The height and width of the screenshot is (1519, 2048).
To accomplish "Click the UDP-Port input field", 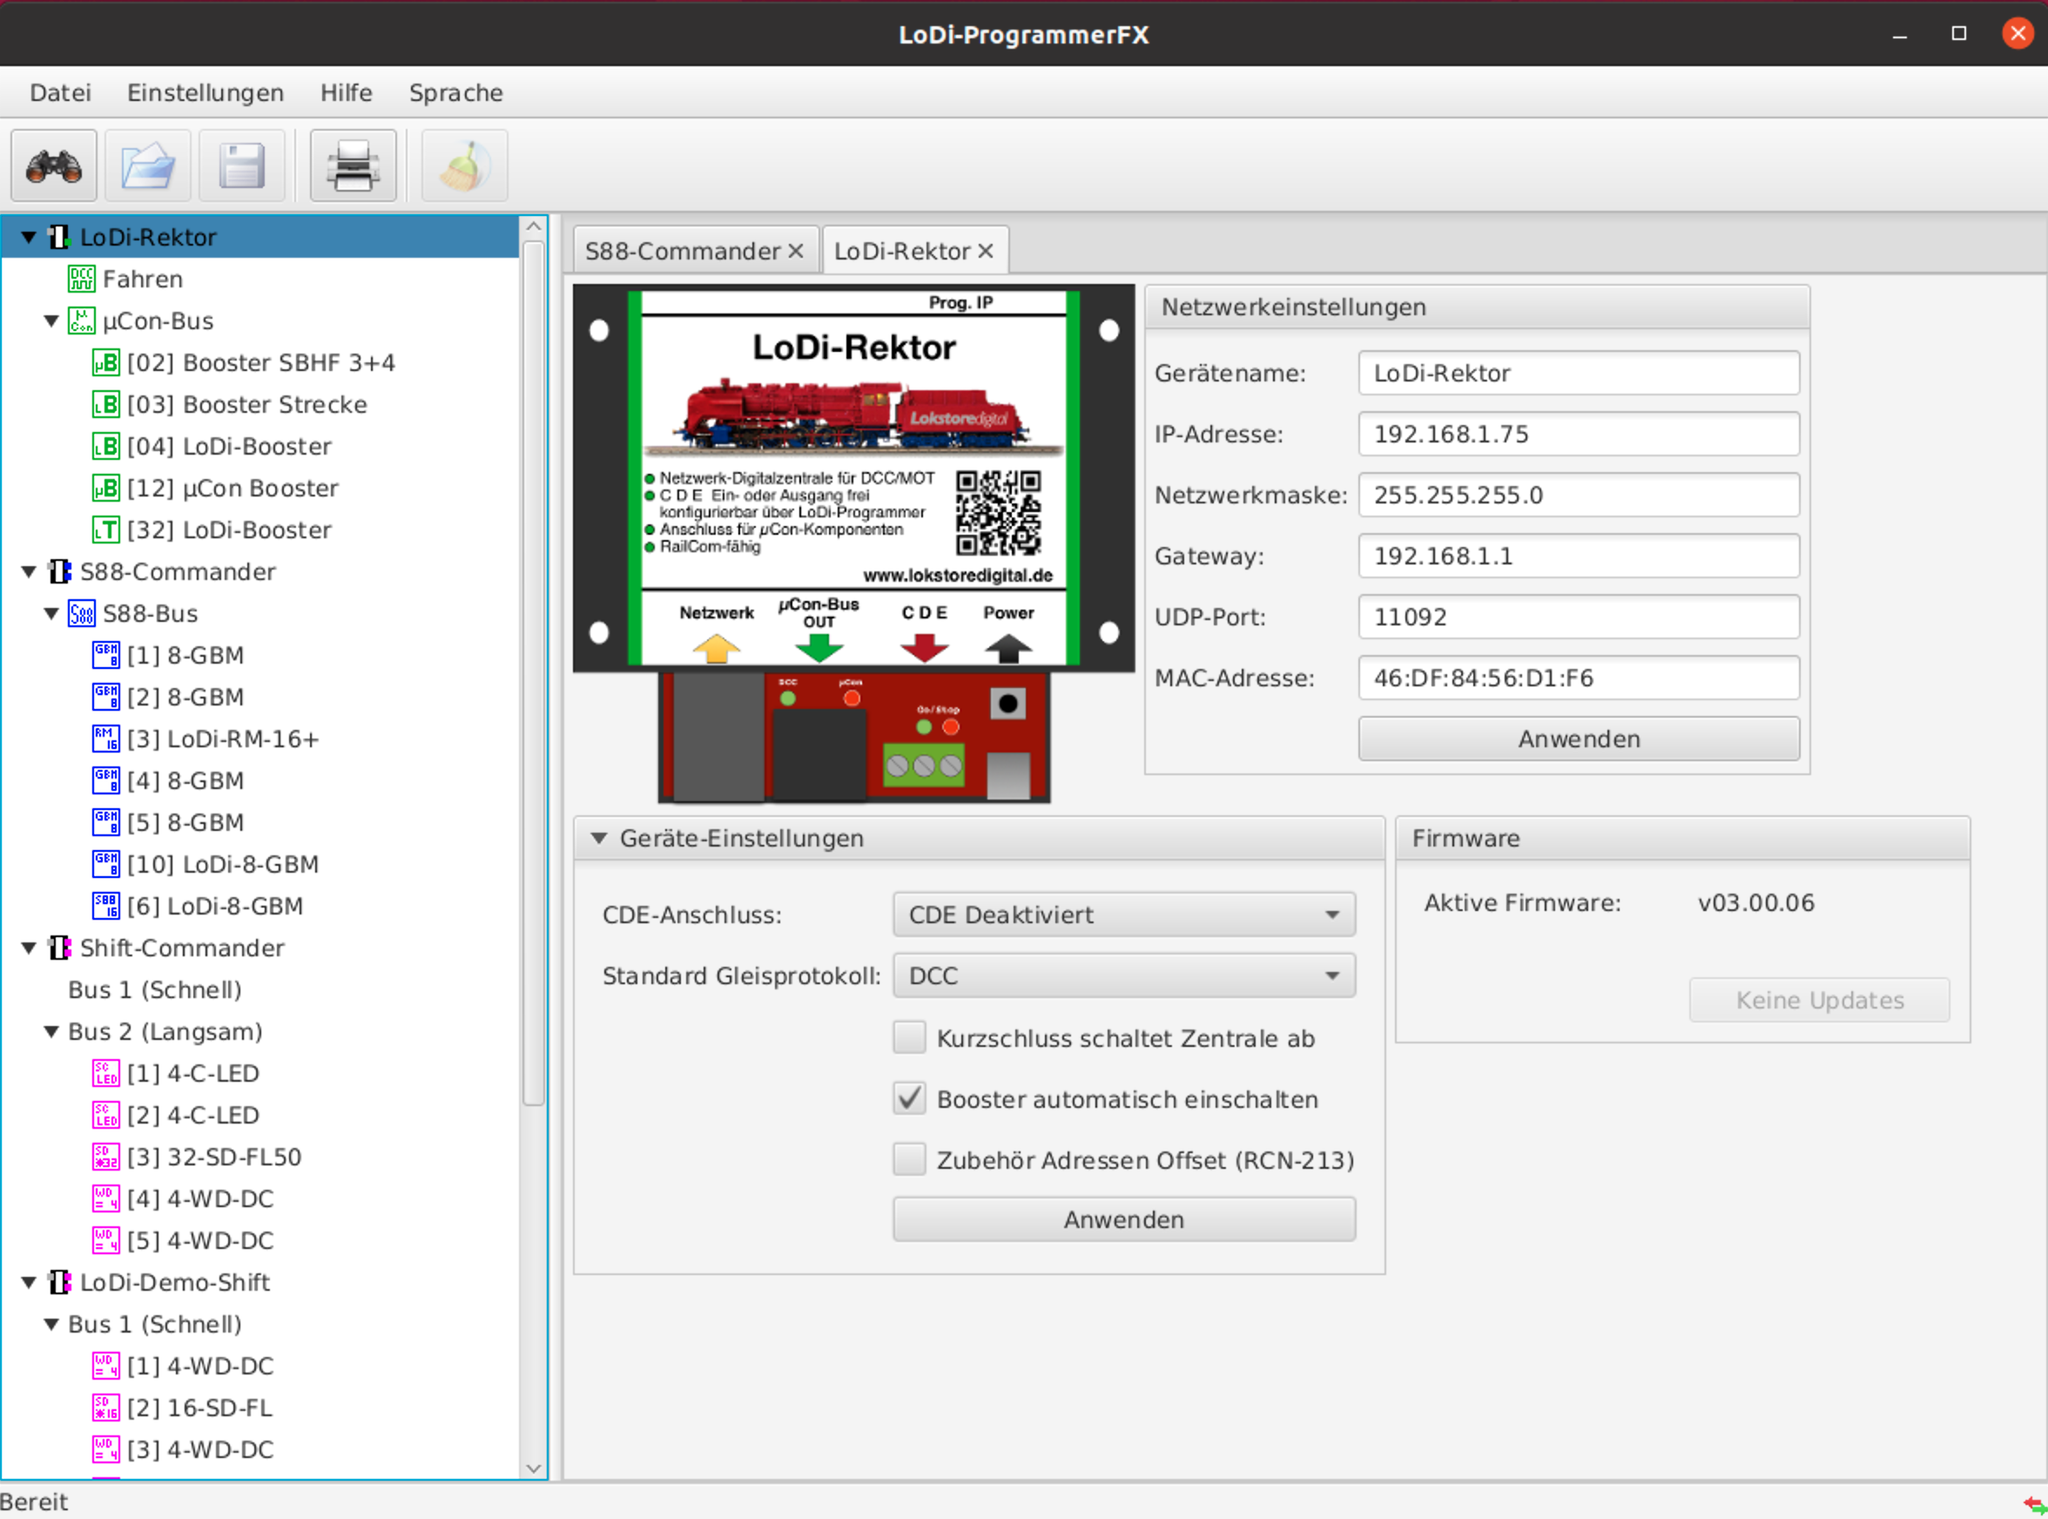I will click(1579, 617).
